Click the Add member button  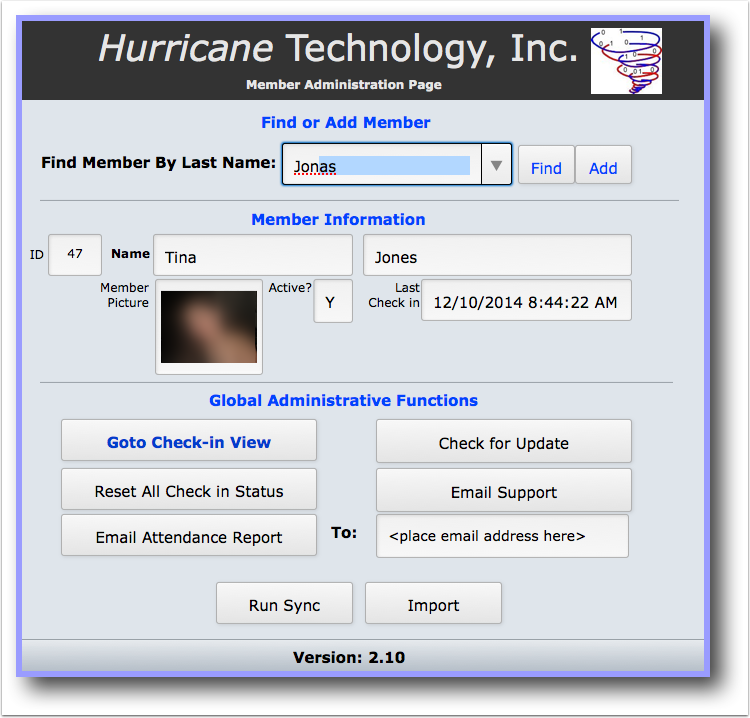click(x=603, y=165)
